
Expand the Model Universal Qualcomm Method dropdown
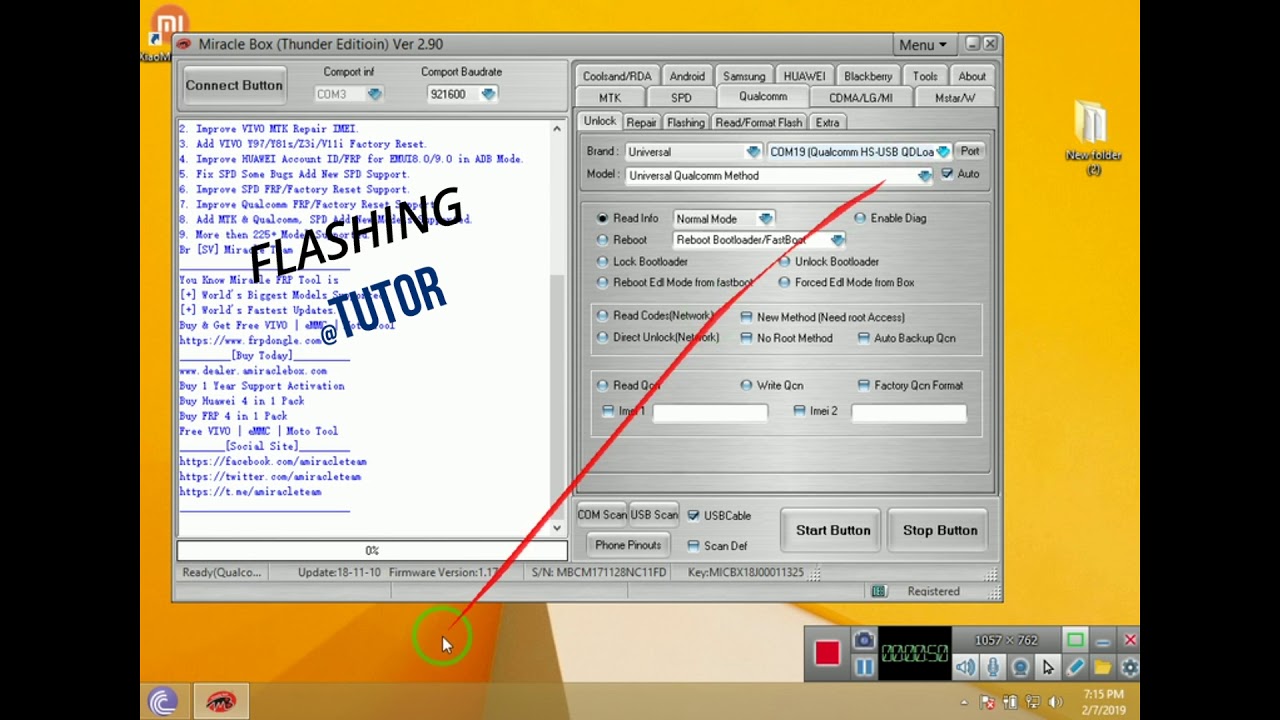(925, 176)
